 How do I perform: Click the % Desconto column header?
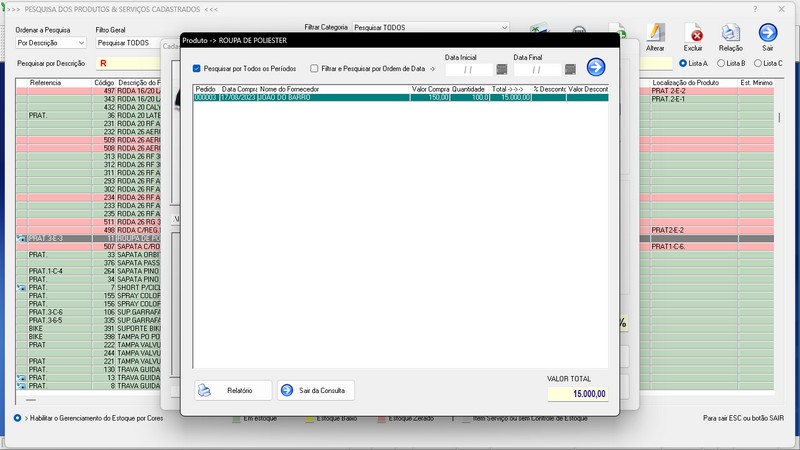(x=549, y=89)
